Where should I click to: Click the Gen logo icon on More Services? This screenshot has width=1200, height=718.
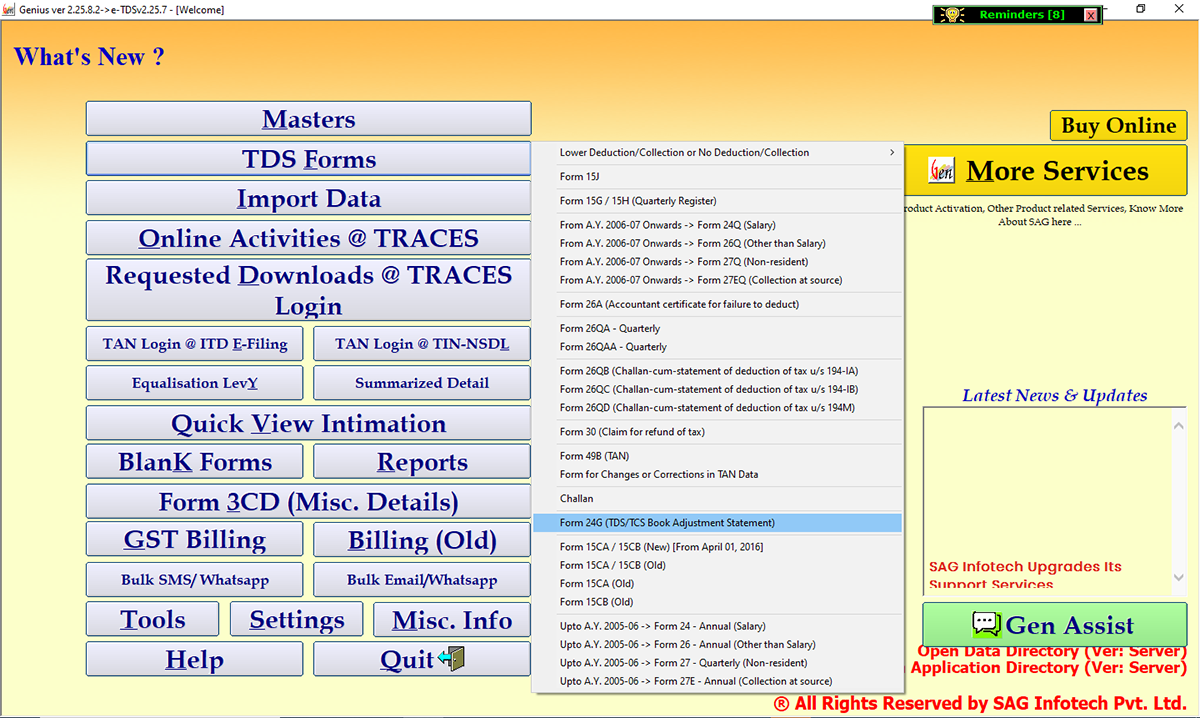click(x=941, y=171)
